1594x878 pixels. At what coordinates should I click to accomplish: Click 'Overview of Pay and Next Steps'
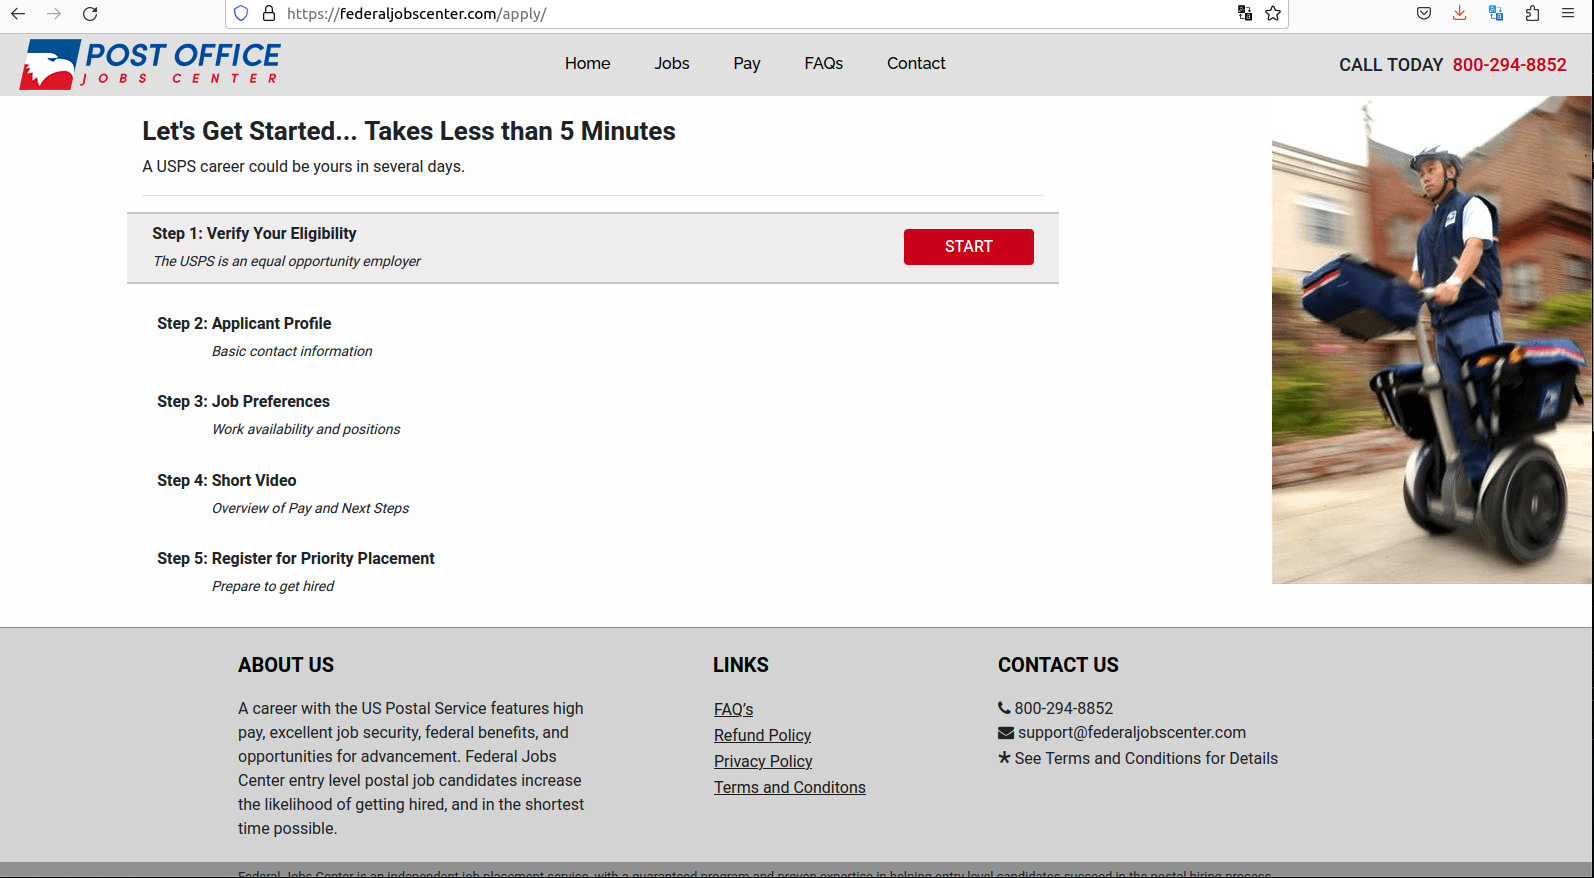click(310, 508)
